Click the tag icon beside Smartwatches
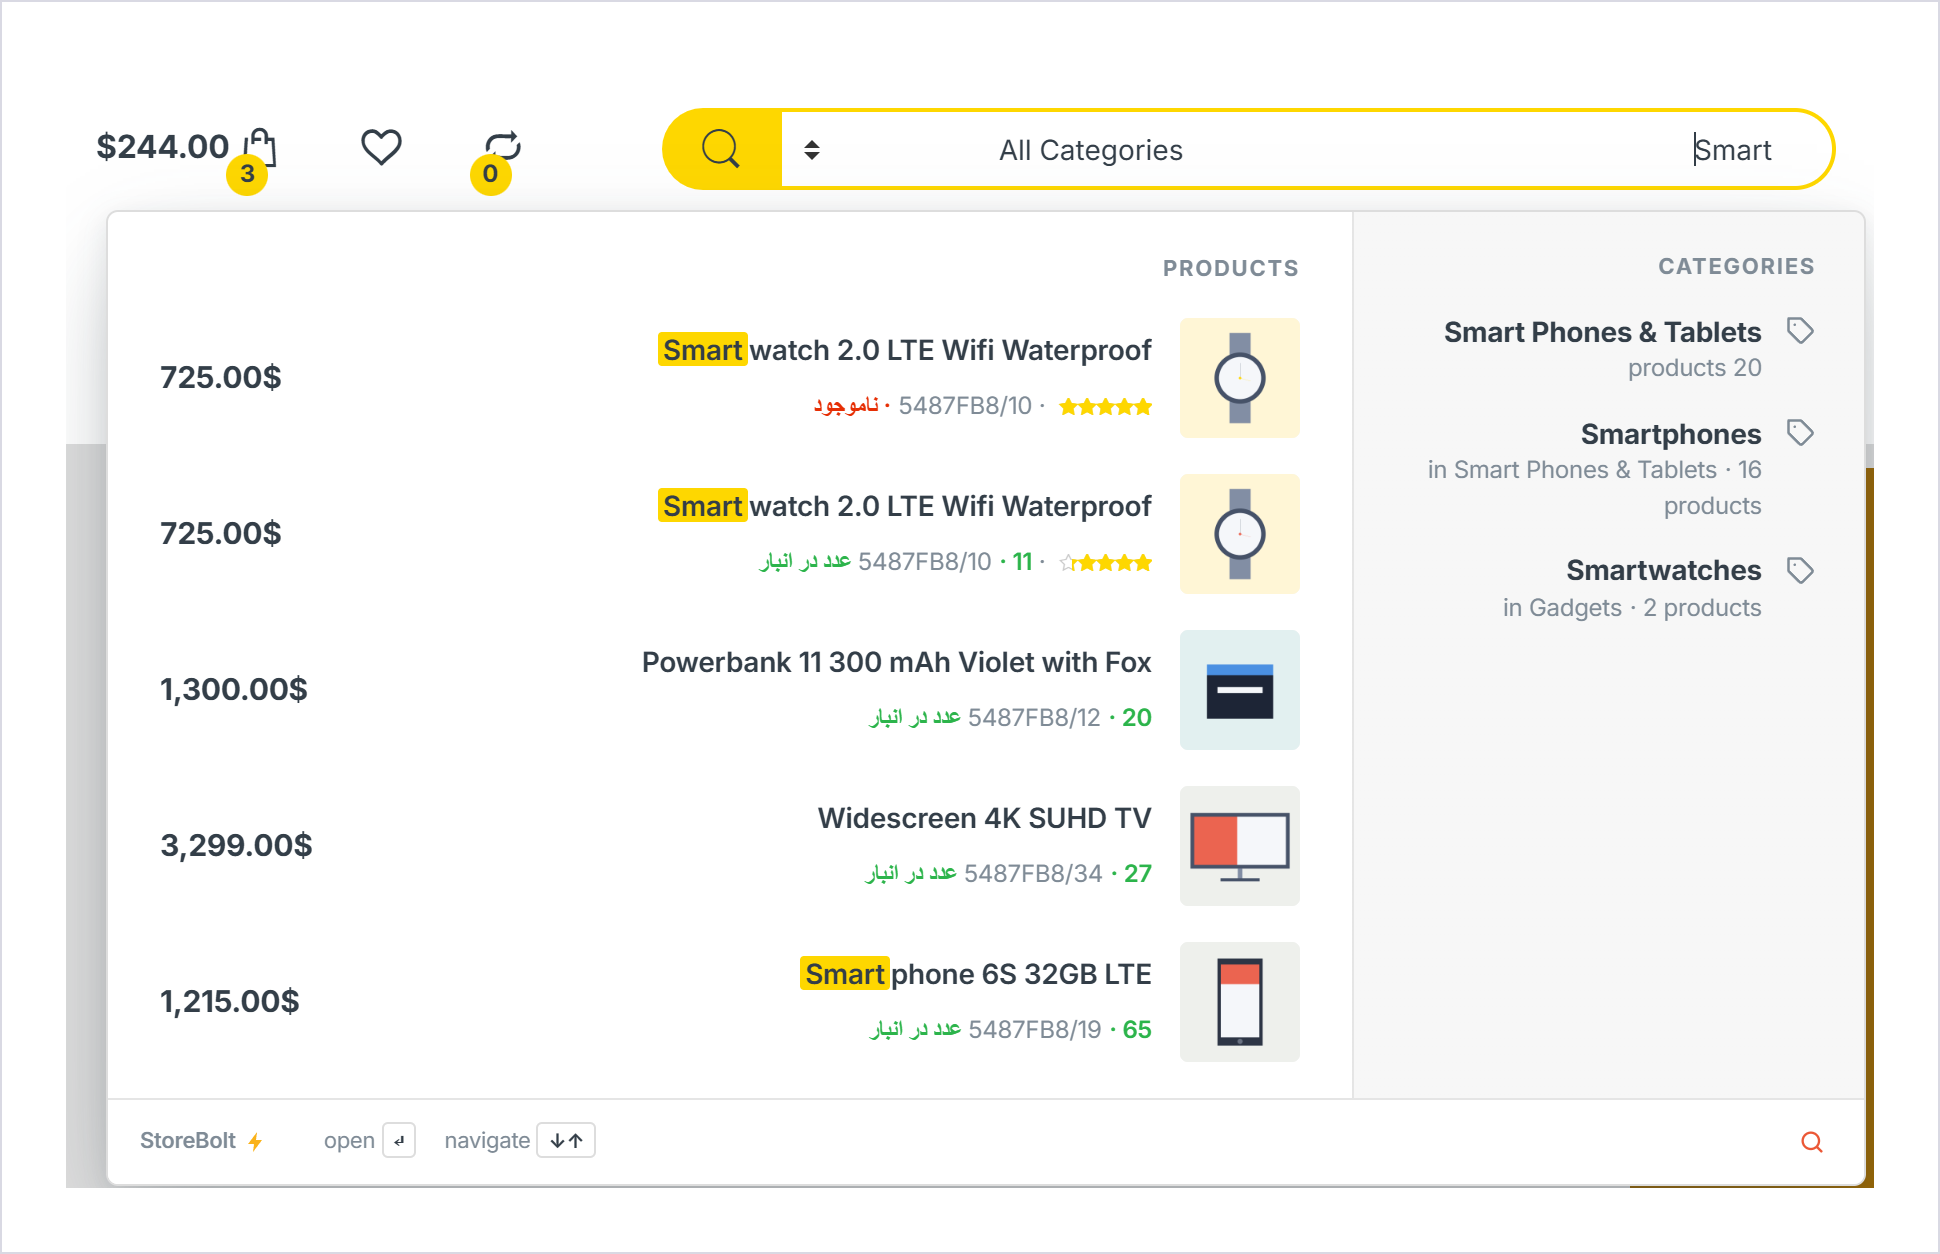This screenshot has height=1254, width=1940. (x=1800, y=571)
